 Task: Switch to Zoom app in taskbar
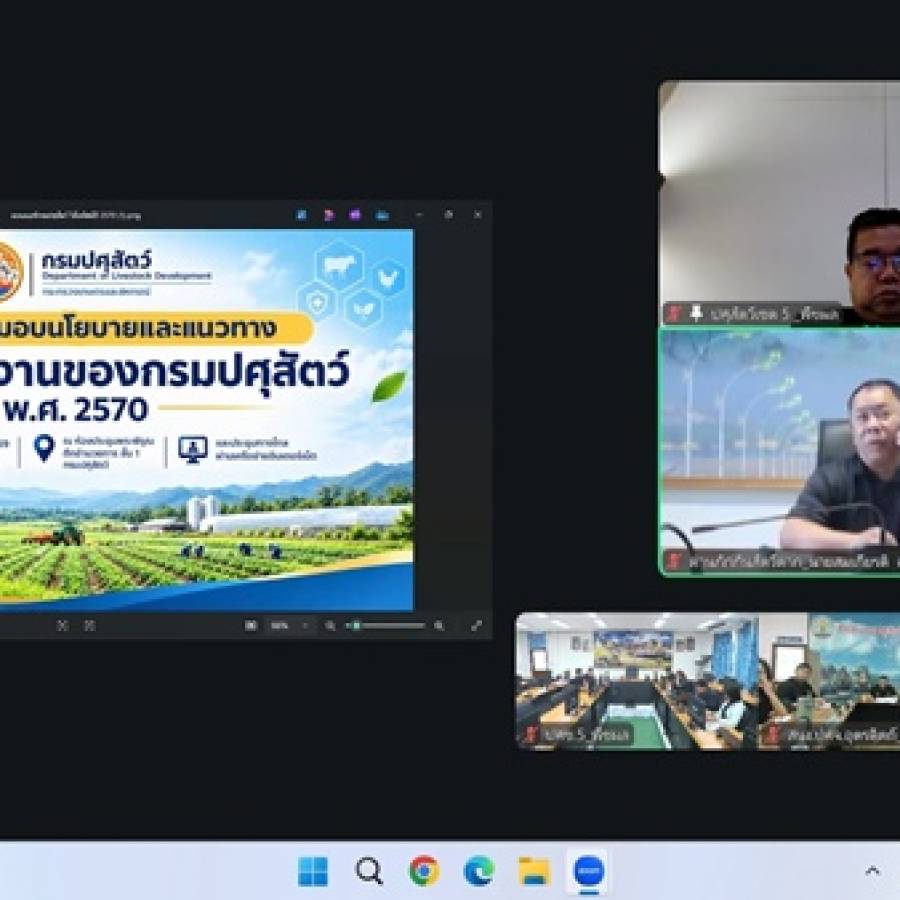(589, 871)
